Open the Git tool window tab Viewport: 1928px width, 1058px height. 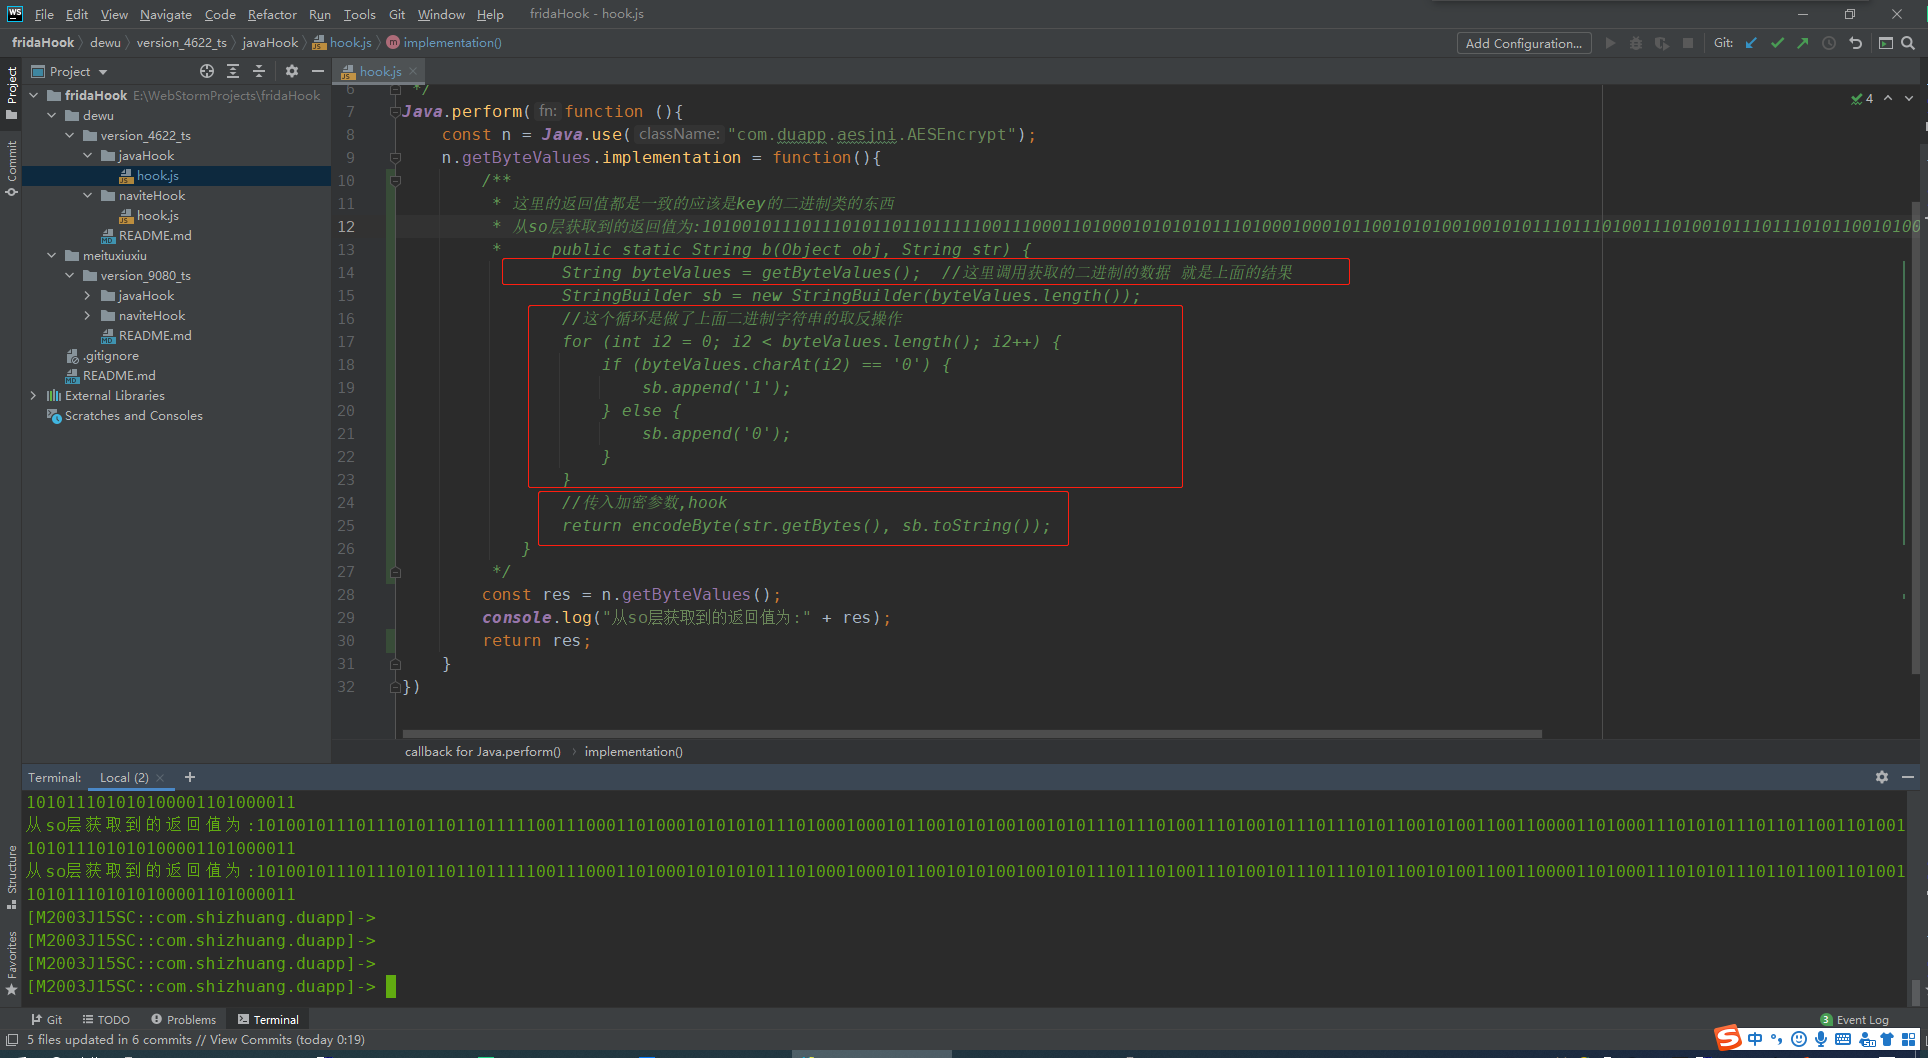(x=47, y=1020)
